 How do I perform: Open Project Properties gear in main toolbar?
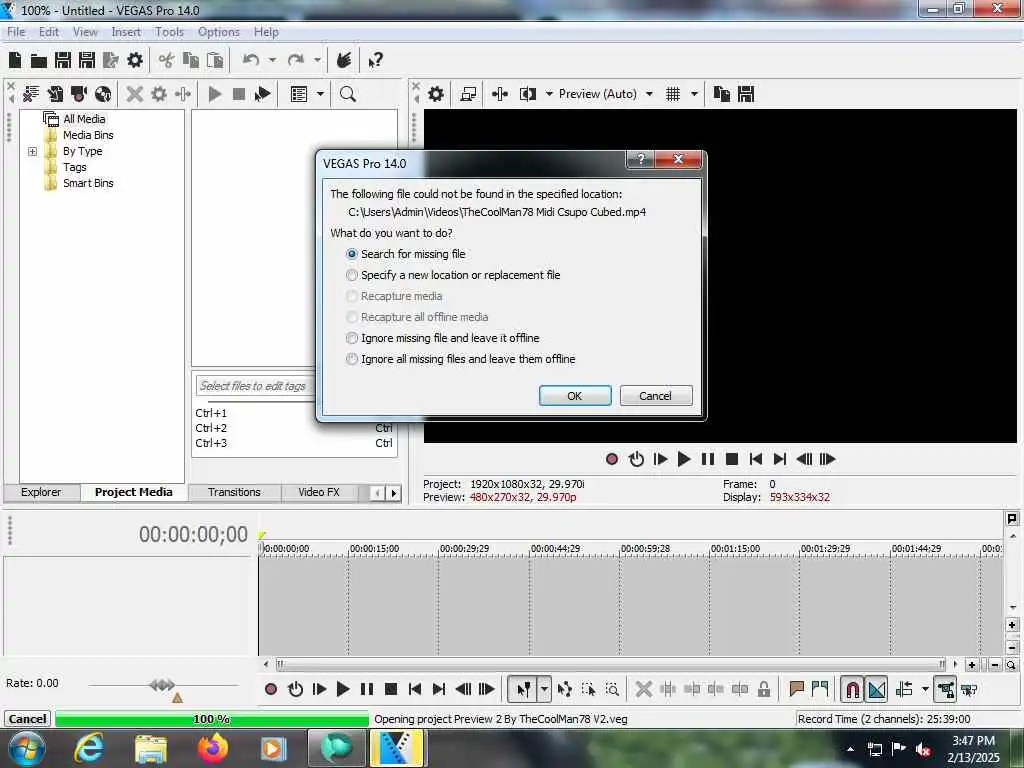point(135,61)
